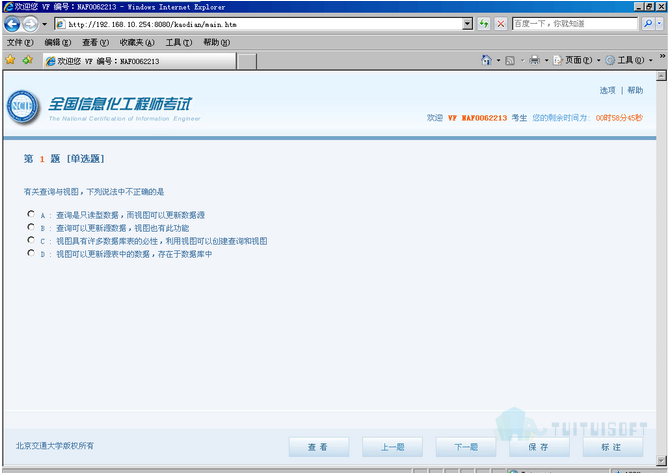Click the 选项 link
Viewport: 669px width, 473px height.
[608, 90]
